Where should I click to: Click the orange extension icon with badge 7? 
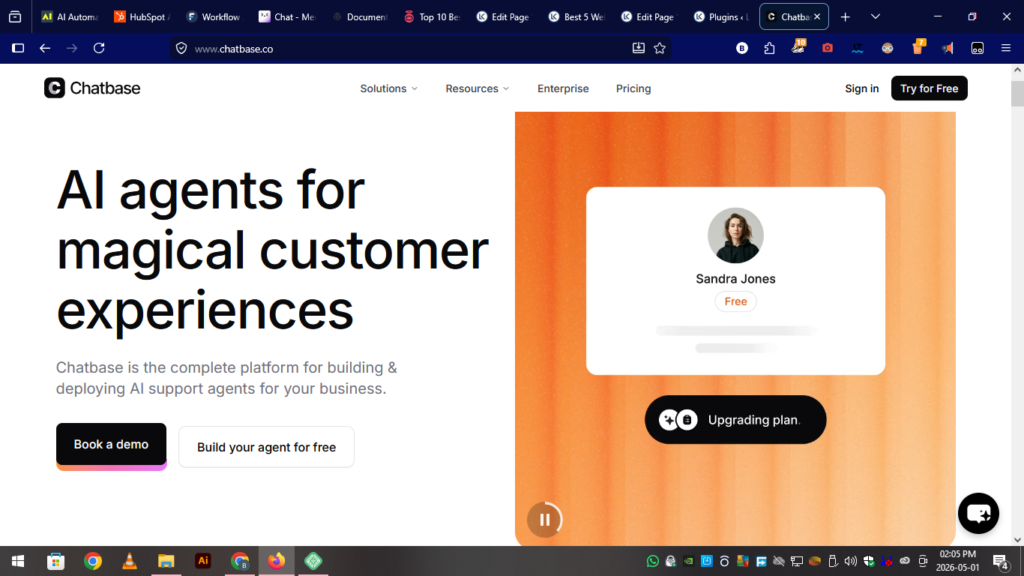tap(918, 47)
